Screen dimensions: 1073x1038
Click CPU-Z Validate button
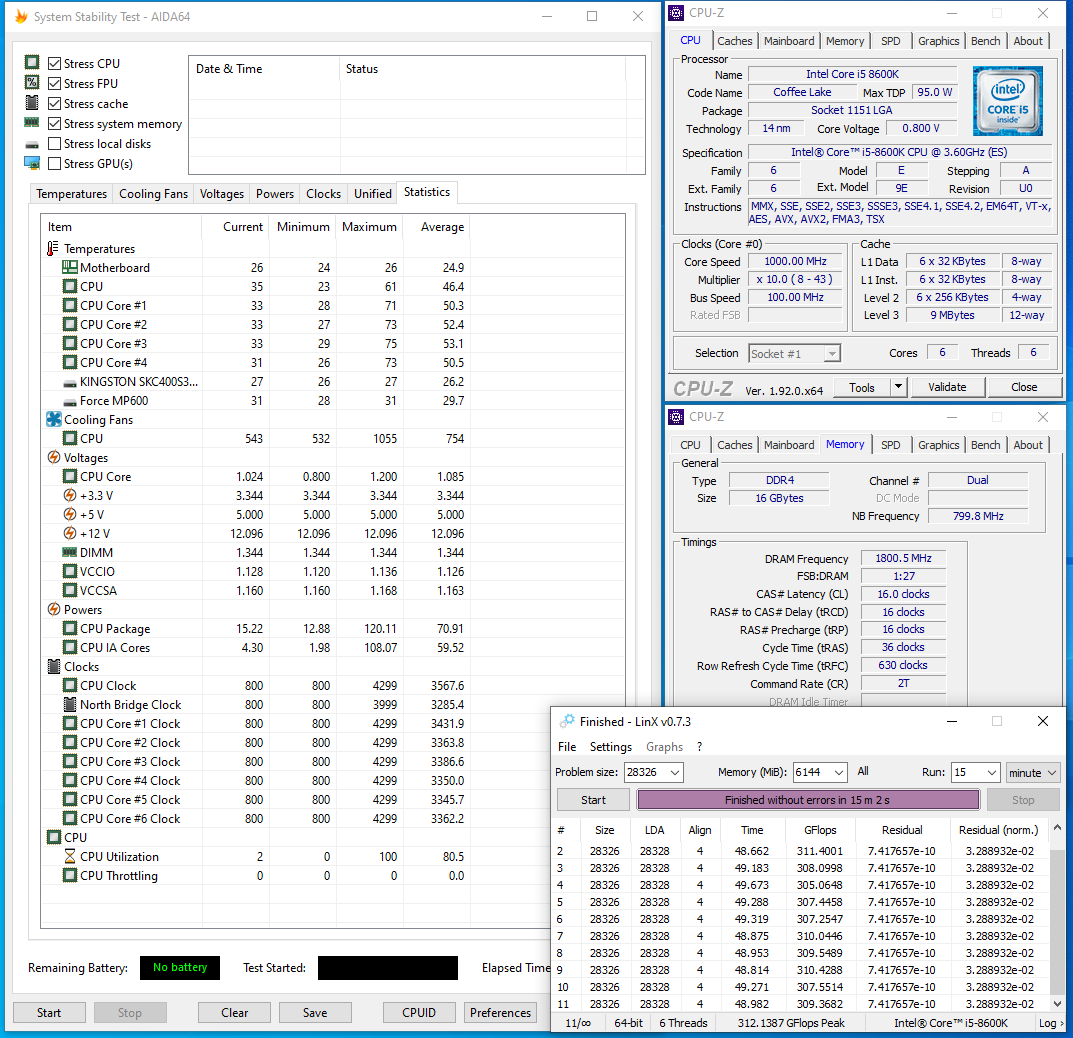[947, 387]
